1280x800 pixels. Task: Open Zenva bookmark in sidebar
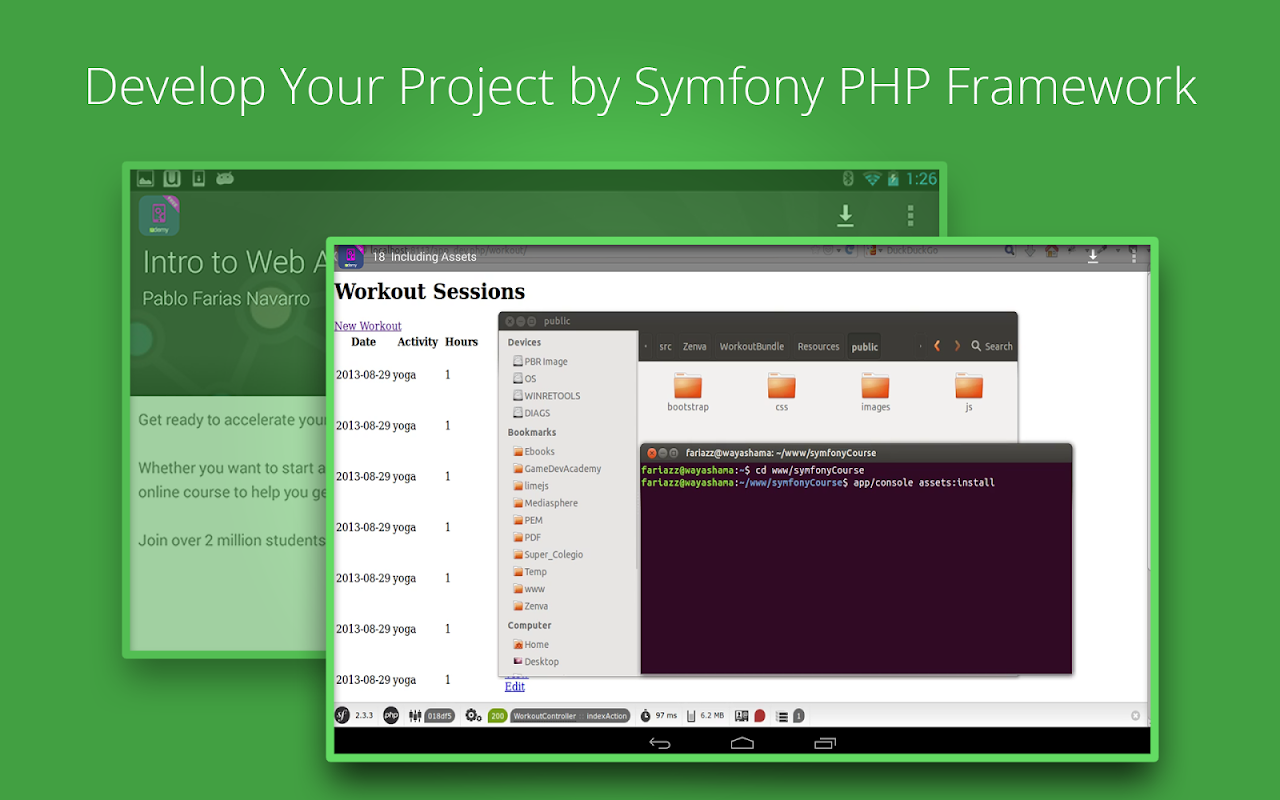pos(530,605)
